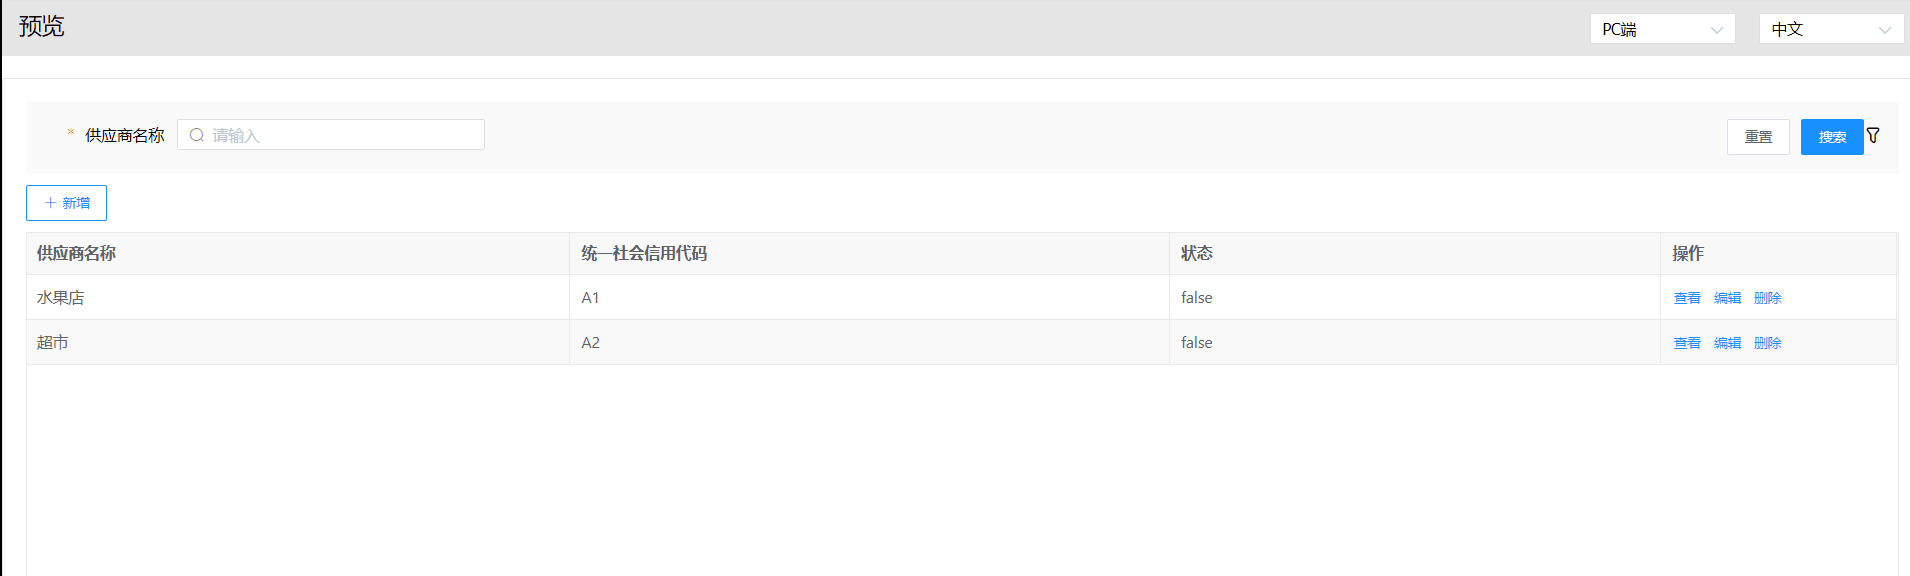The width and height of the screenshot is (1910, 576).
Task: Click the filter funnel icon beside 搜索
Action: (1873, 135)
